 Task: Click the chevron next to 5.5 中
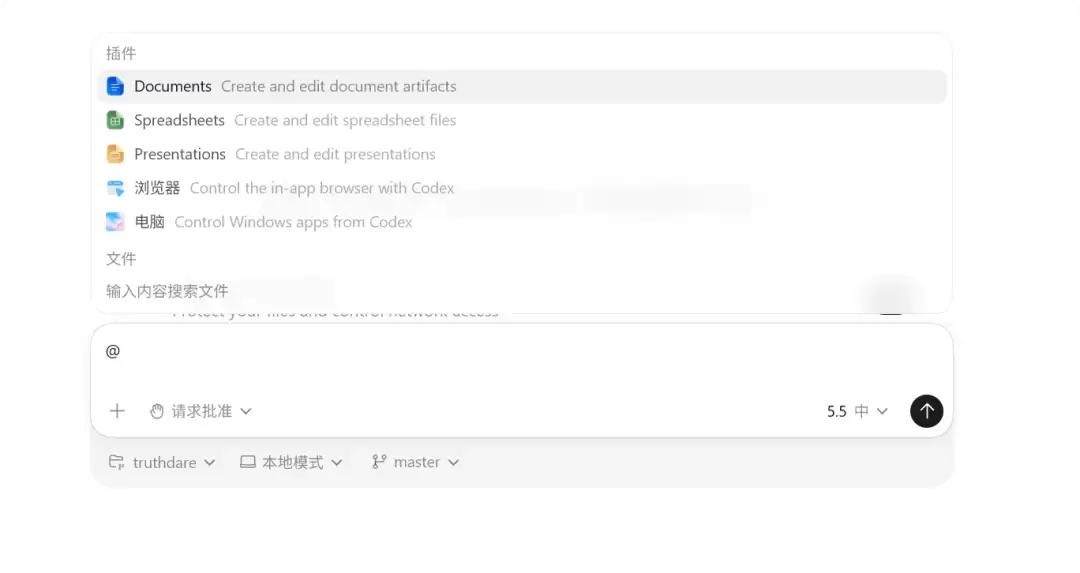click(x=882, y=411)
